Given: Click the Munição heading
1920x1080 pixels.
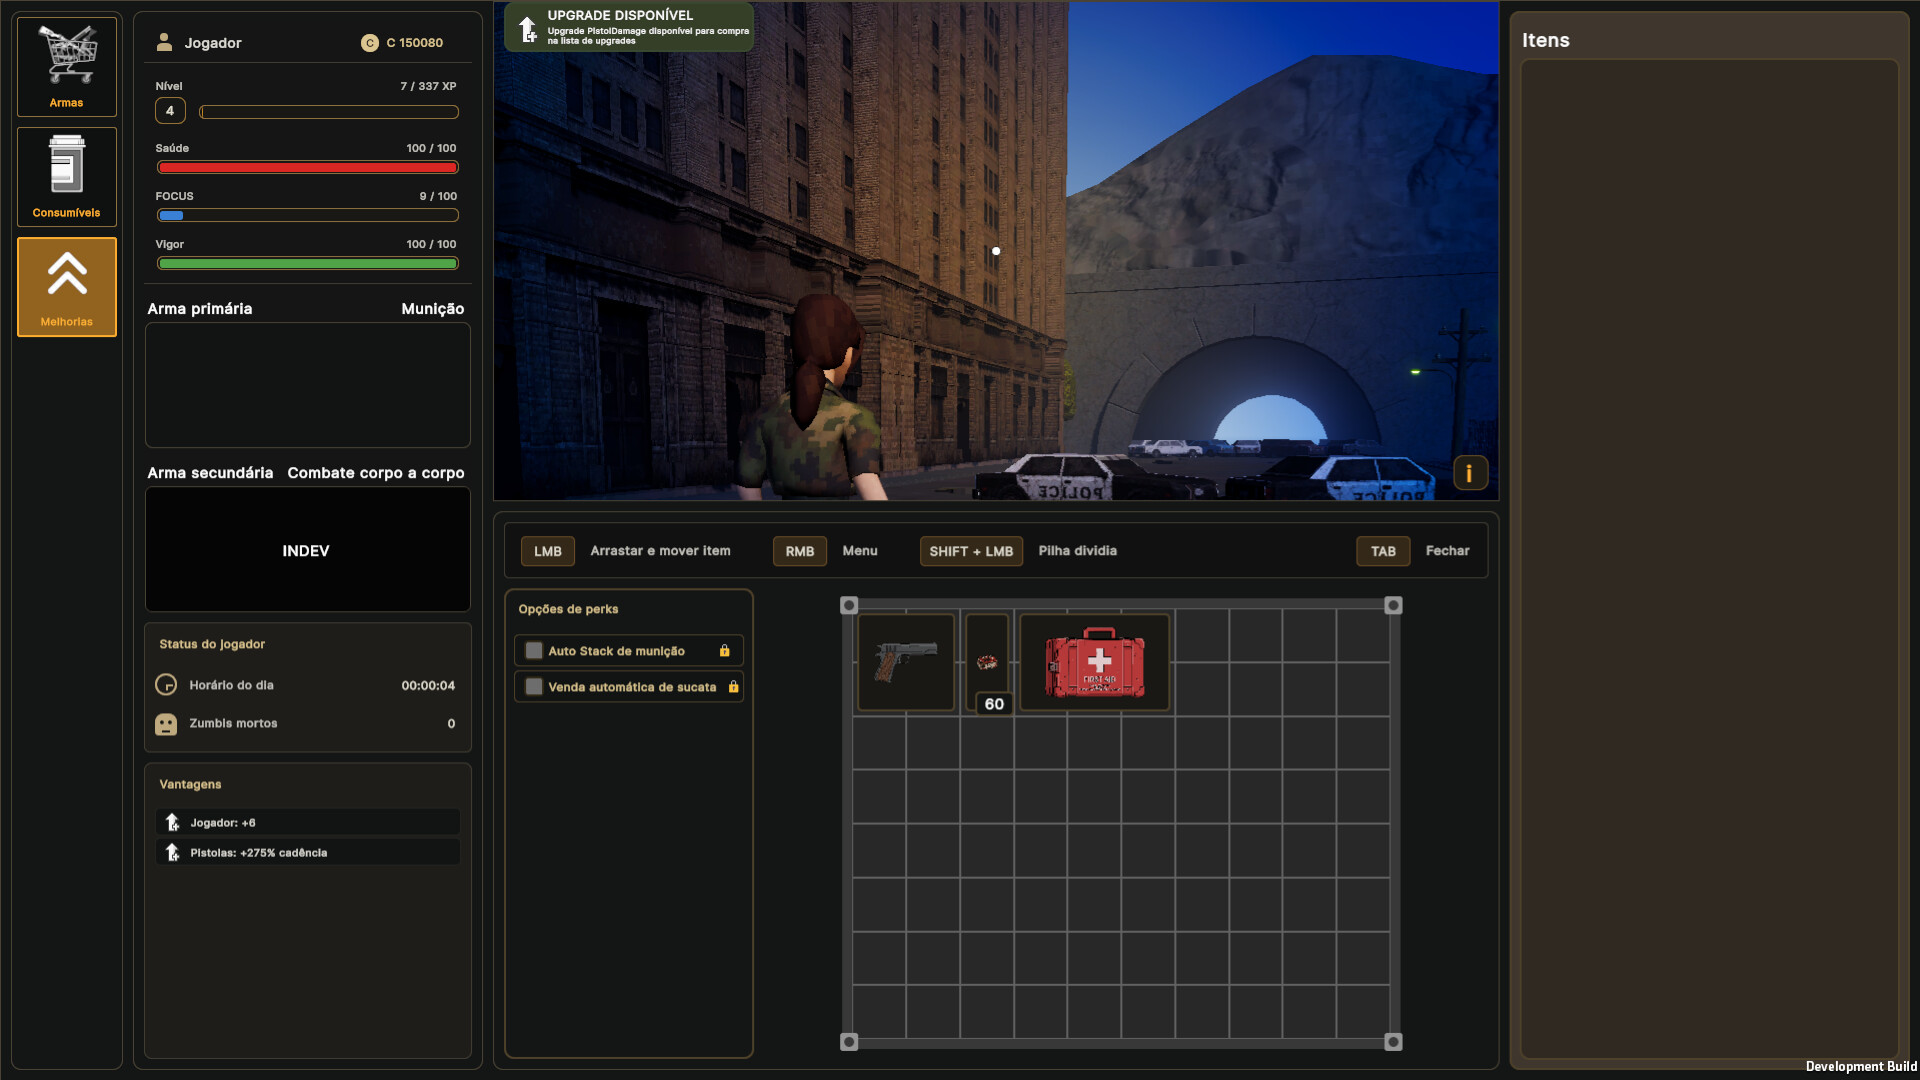Looking at the screenshot, I should (x=433, y=309).
